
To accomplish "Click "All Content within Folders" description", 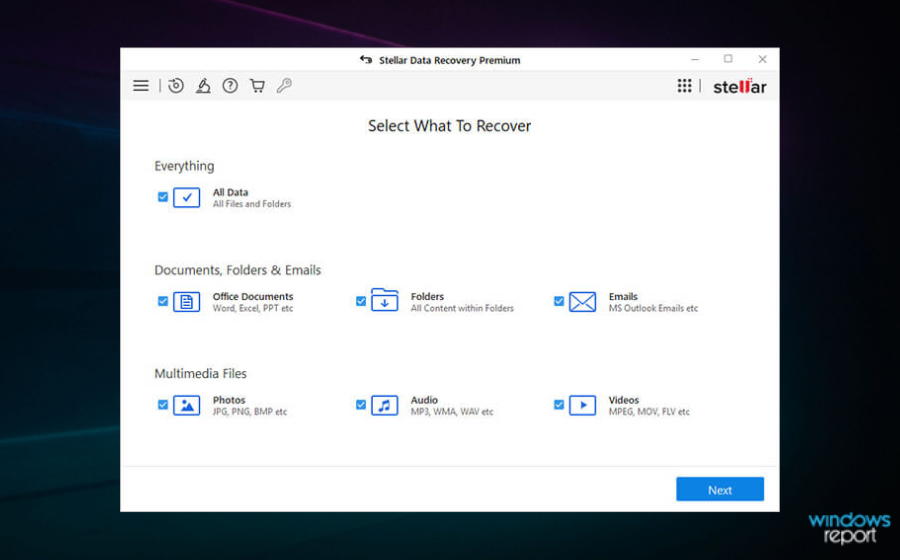I will click(462, 308).
